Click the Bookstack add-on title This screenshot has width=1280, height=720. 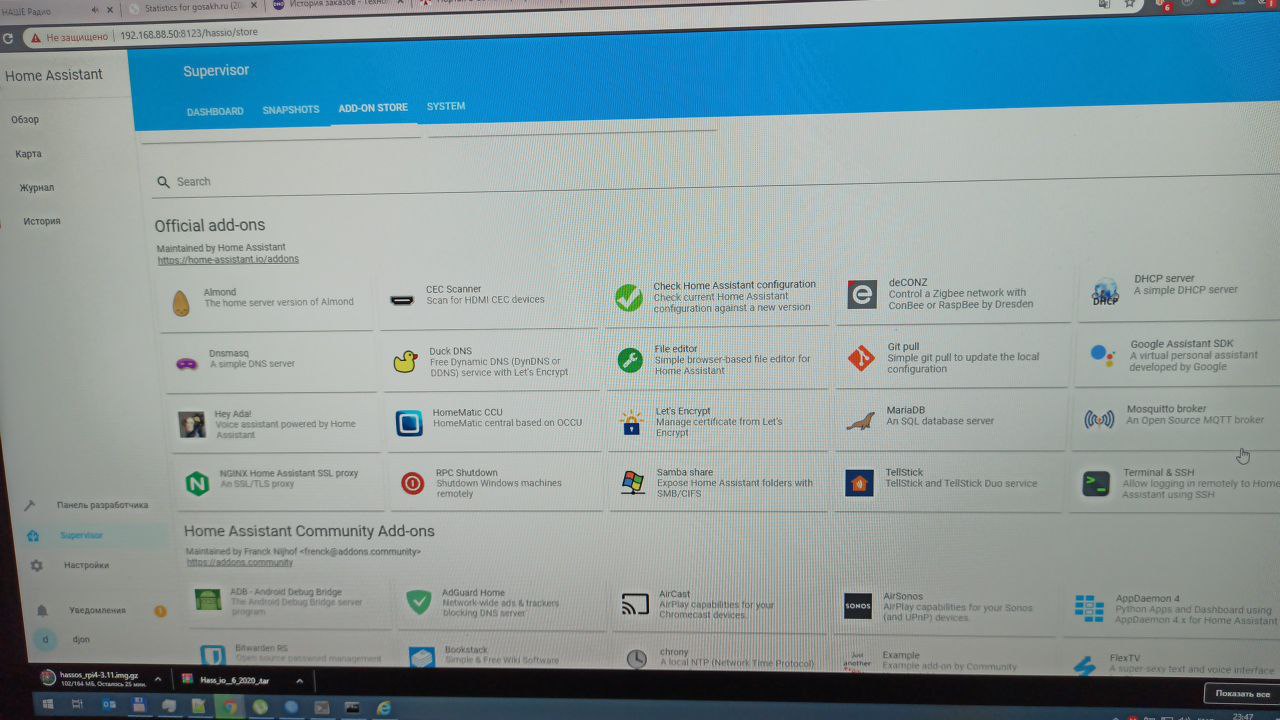(x=466, y=650)
